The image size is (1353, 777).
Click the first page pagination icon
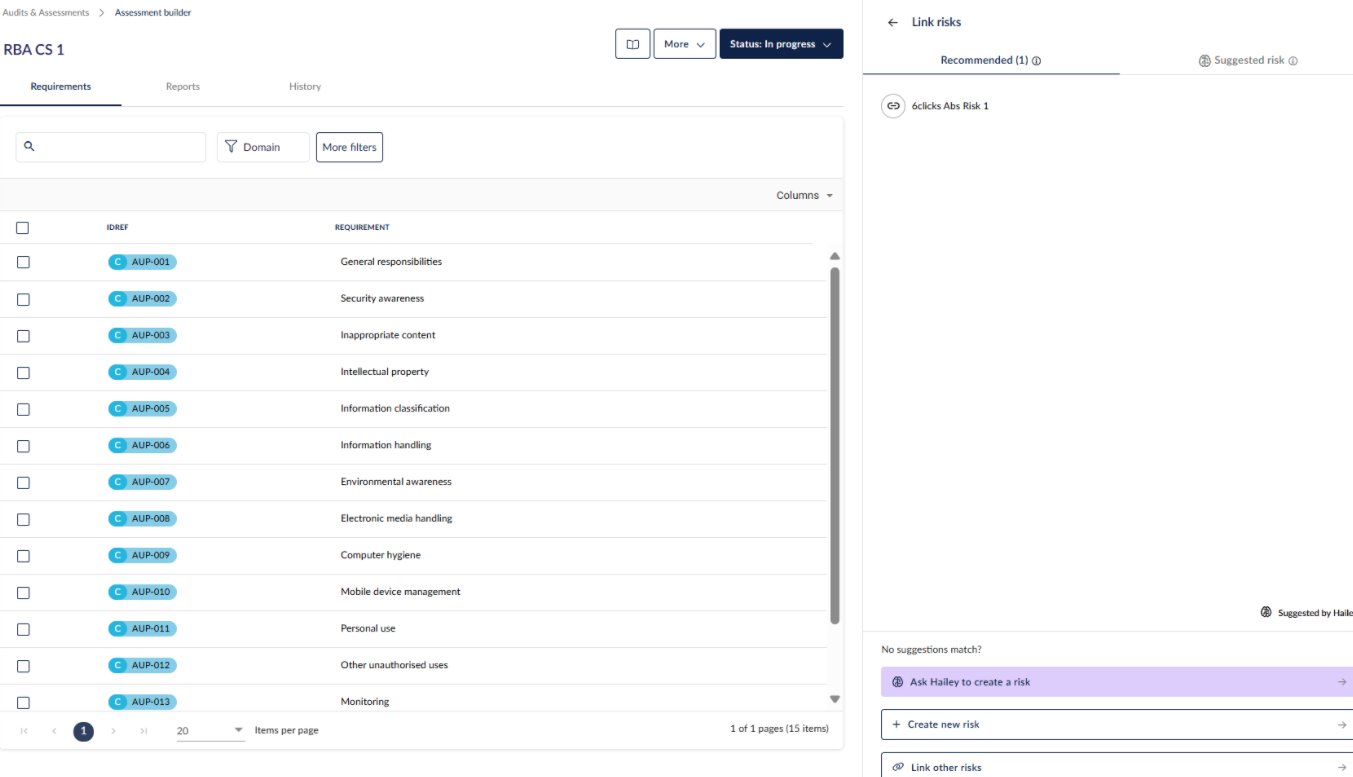[24, 731]
